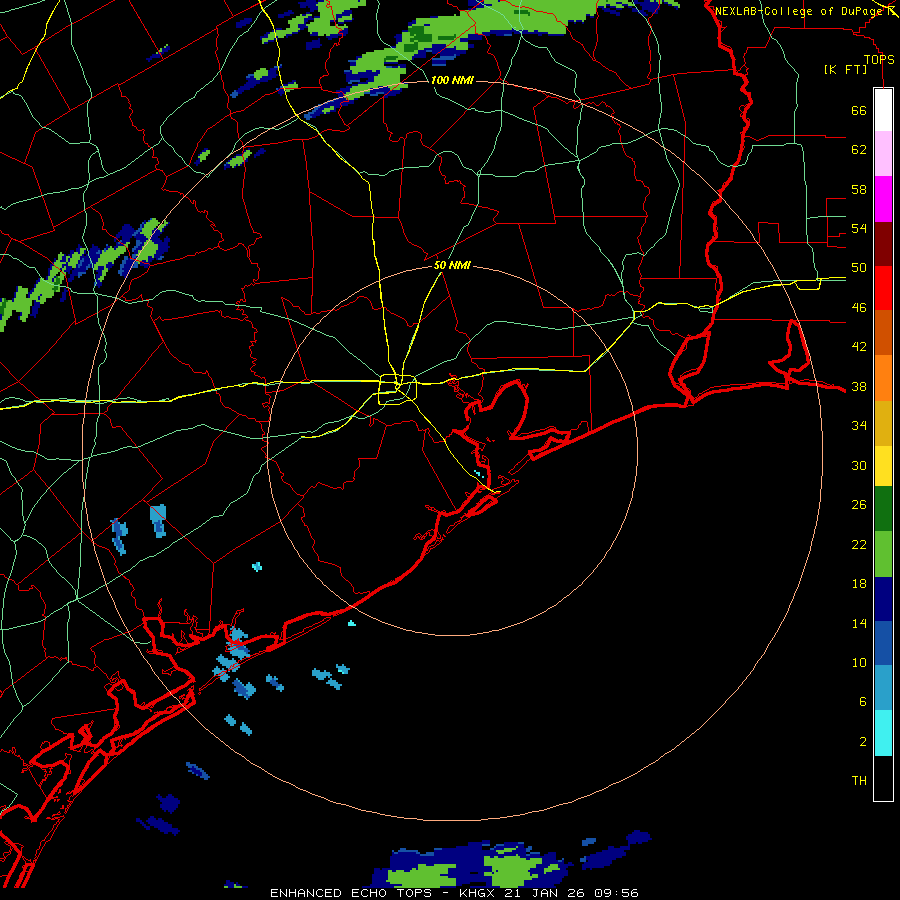Click the black TH legend swatch
This screenshot has width=900, height=900.
click(883, 778)
